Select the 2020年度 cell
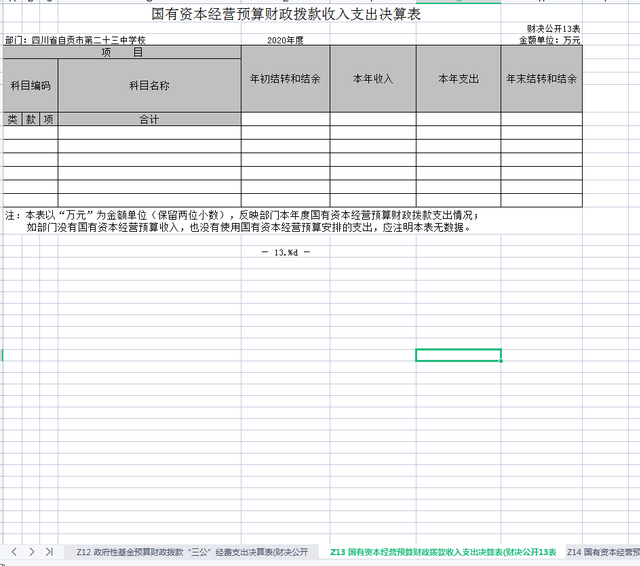 tap(285, 41)
